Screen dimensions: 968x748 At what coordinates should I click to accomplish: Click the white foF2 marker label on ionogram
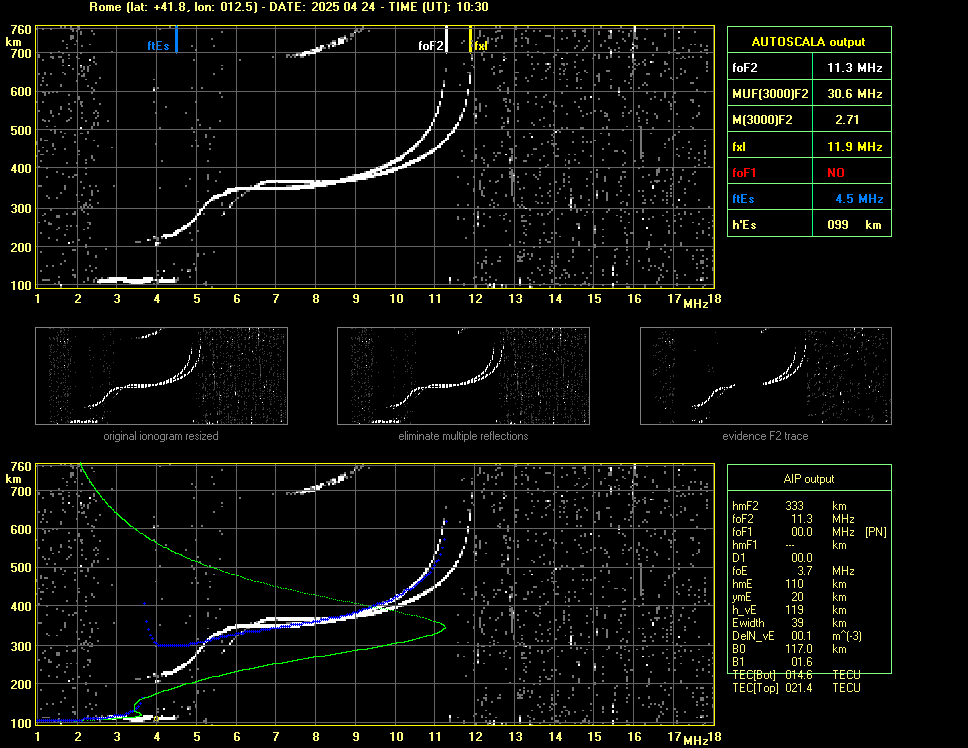click(x=430, y=46)
